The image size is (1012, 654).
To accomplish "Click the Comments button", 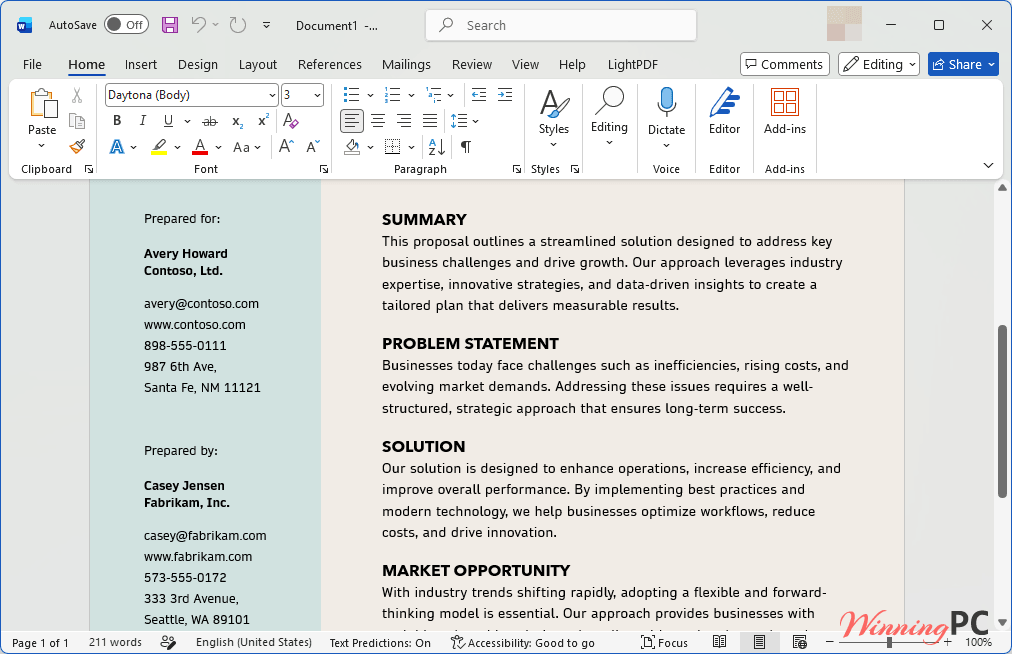I will [785, 64].
